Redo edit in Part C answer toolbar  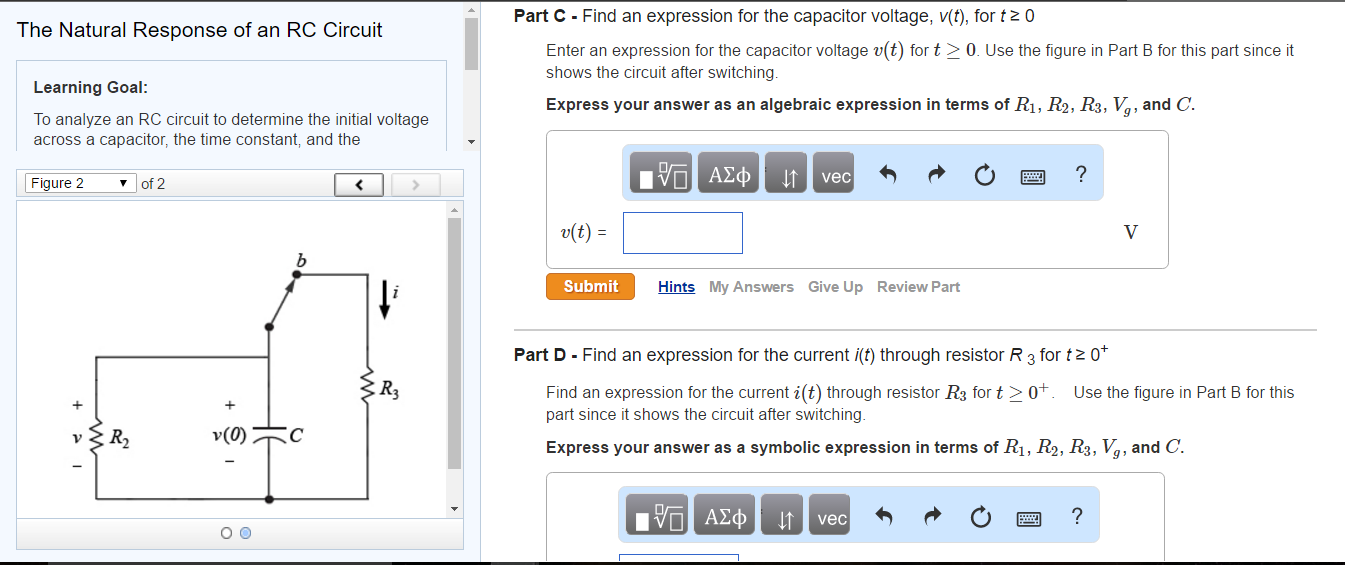(936, 176)
